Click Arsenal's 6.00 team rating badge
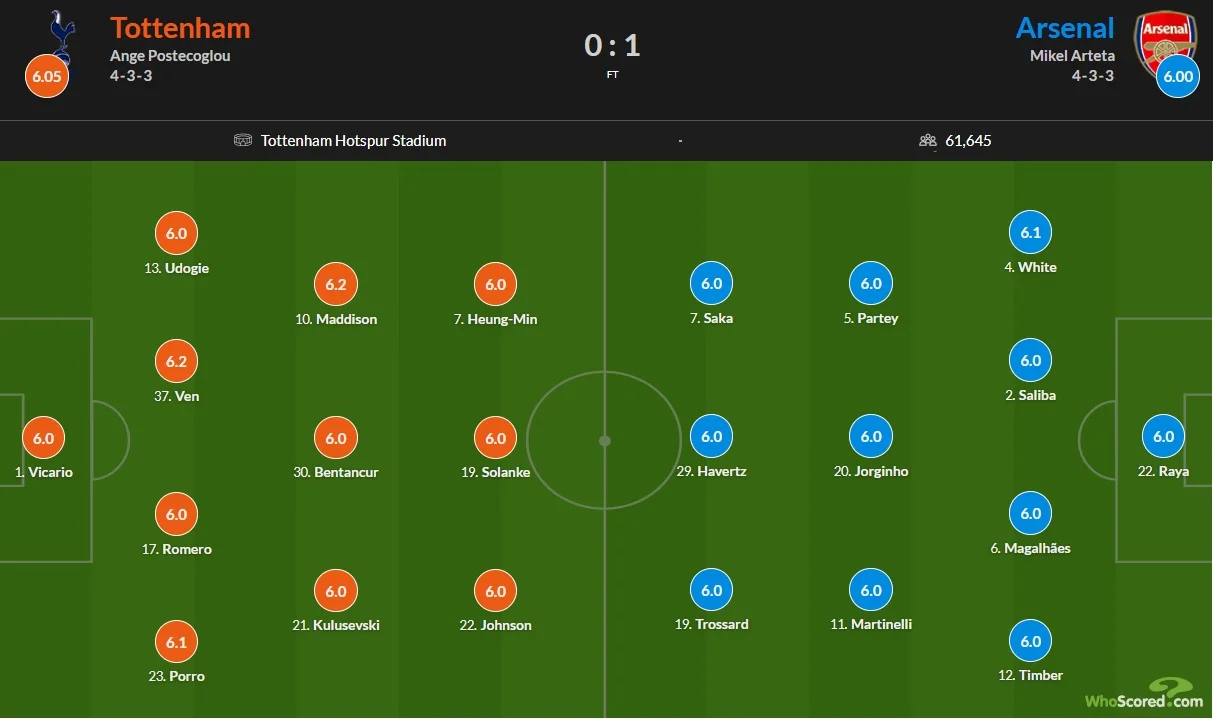The width and height of the screenshot is (1213, 719). [1177, 77]
